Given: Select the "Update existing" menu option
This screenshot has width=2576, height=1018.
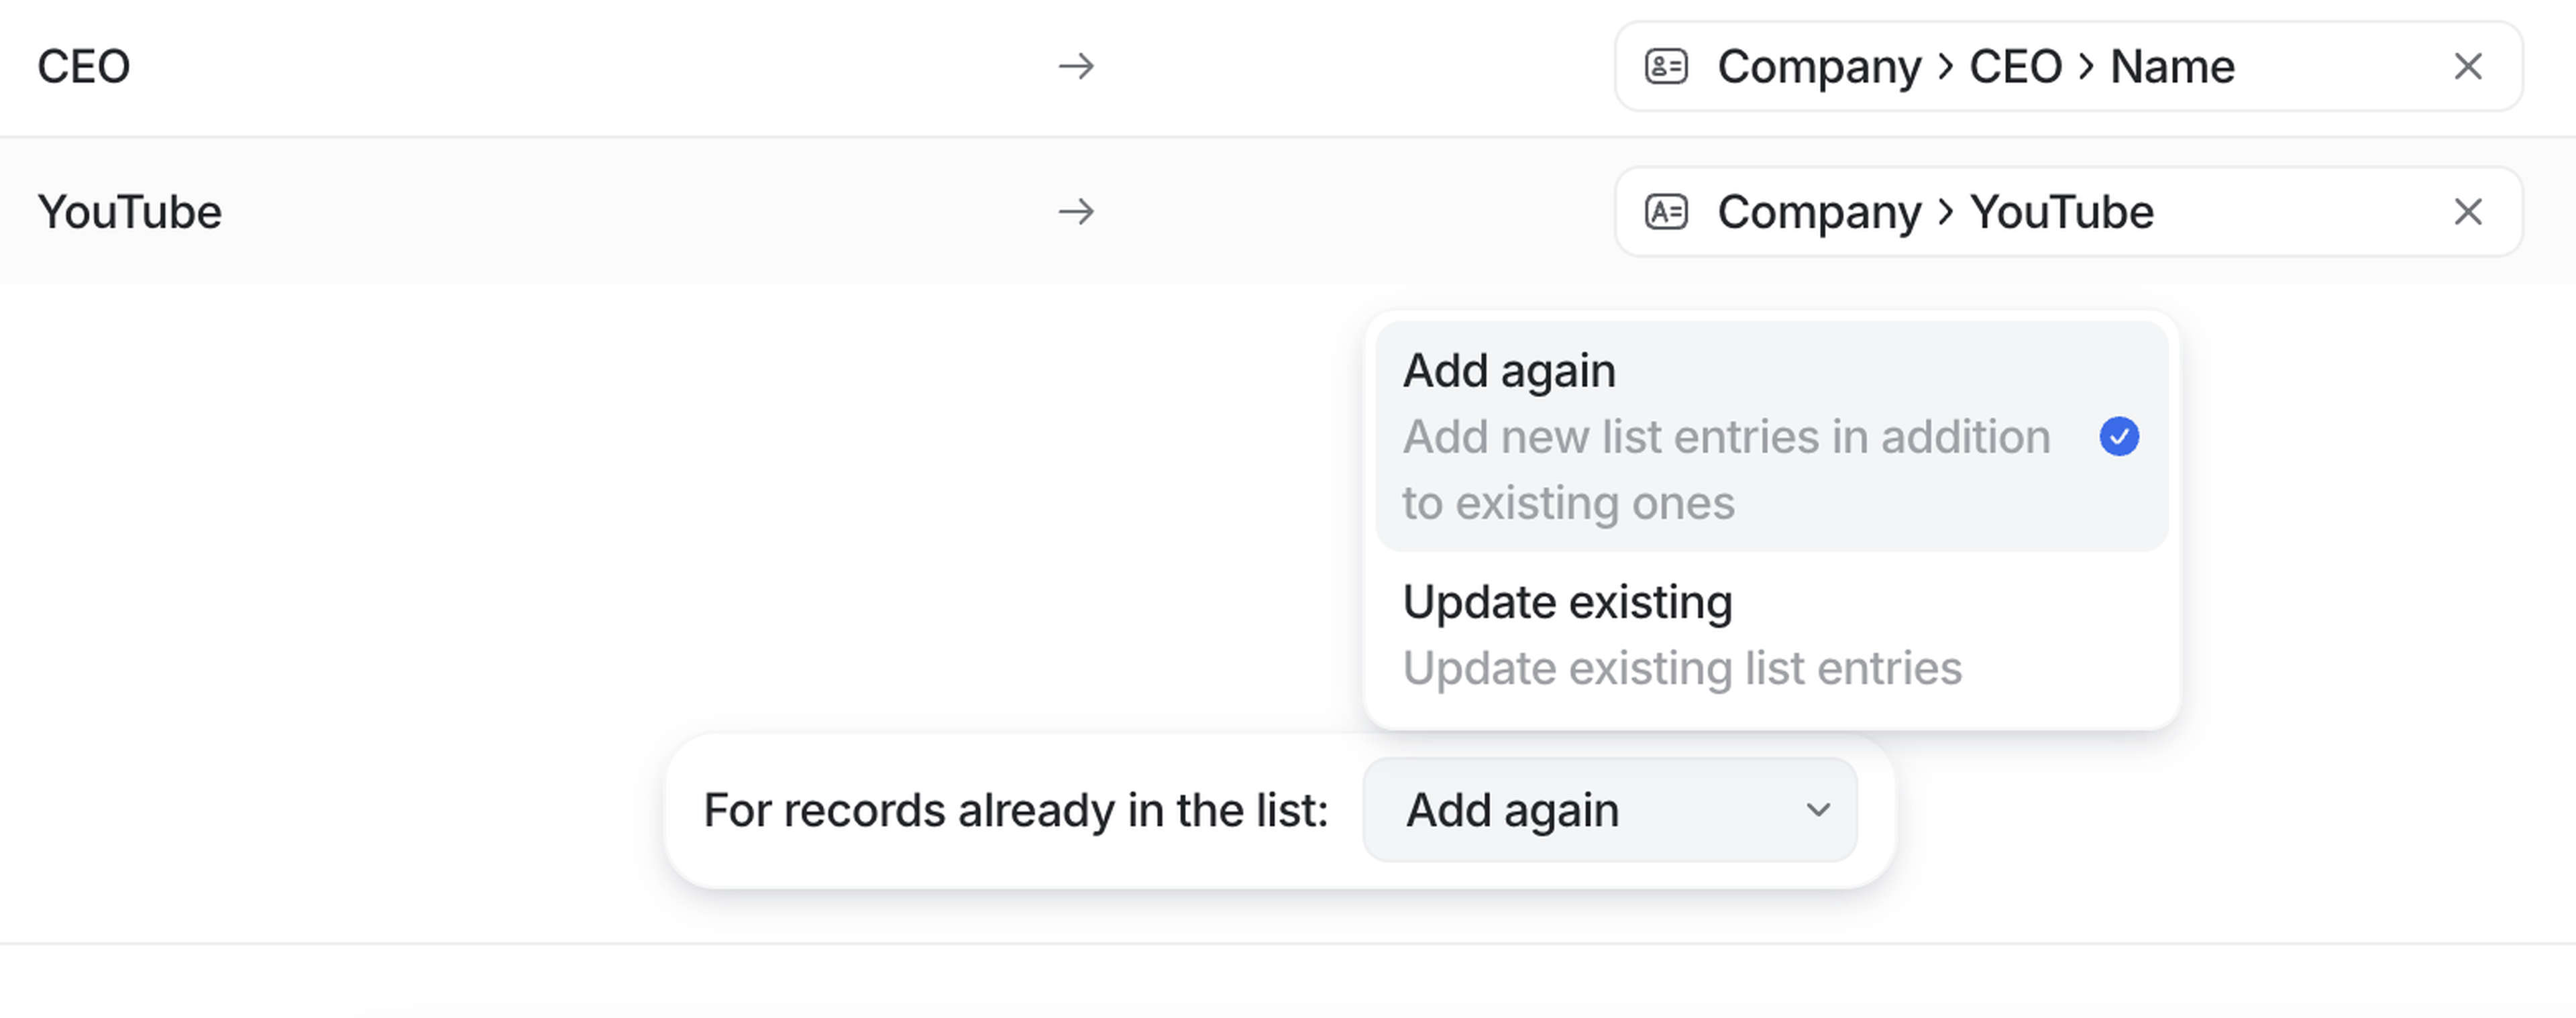Looking at the screenshot, I should pyautogui.click(x=1567, y=602).
